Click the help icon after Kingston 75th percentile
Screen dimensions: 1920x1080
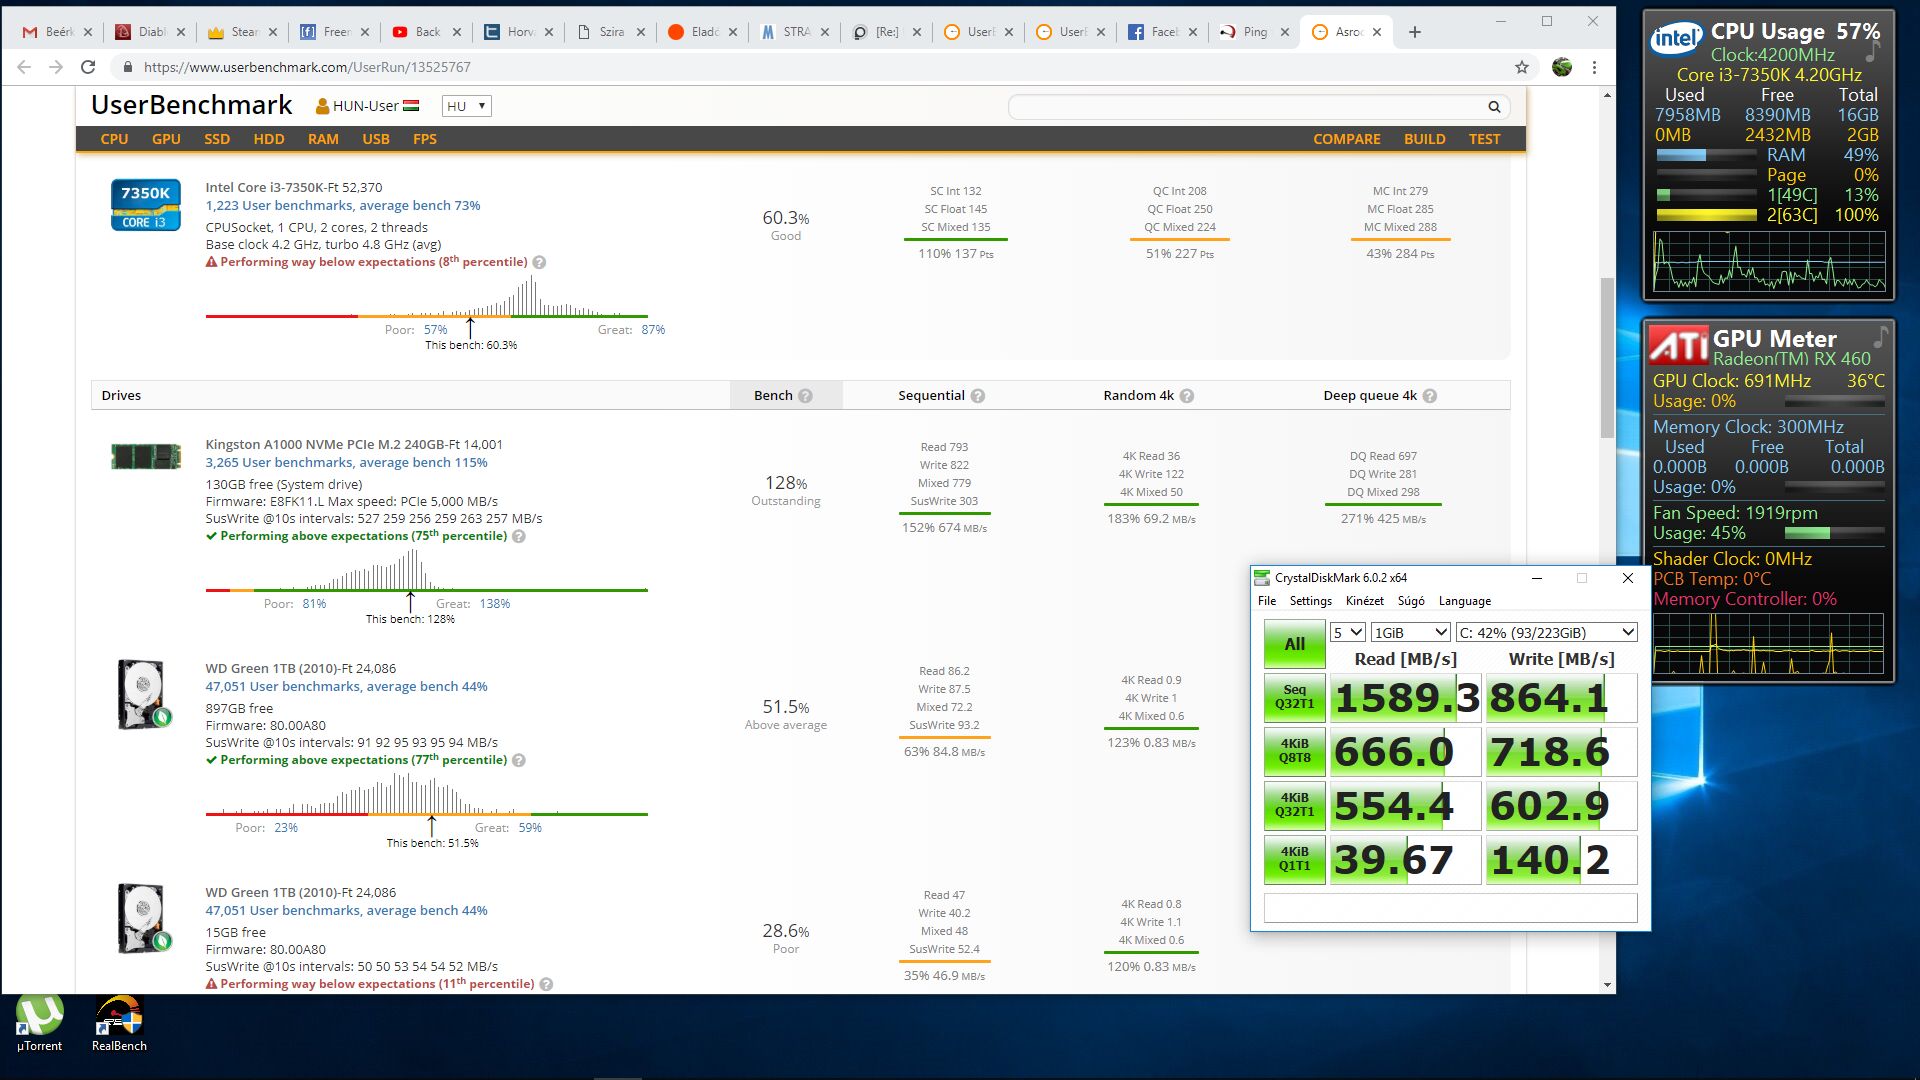coord(519,536)
